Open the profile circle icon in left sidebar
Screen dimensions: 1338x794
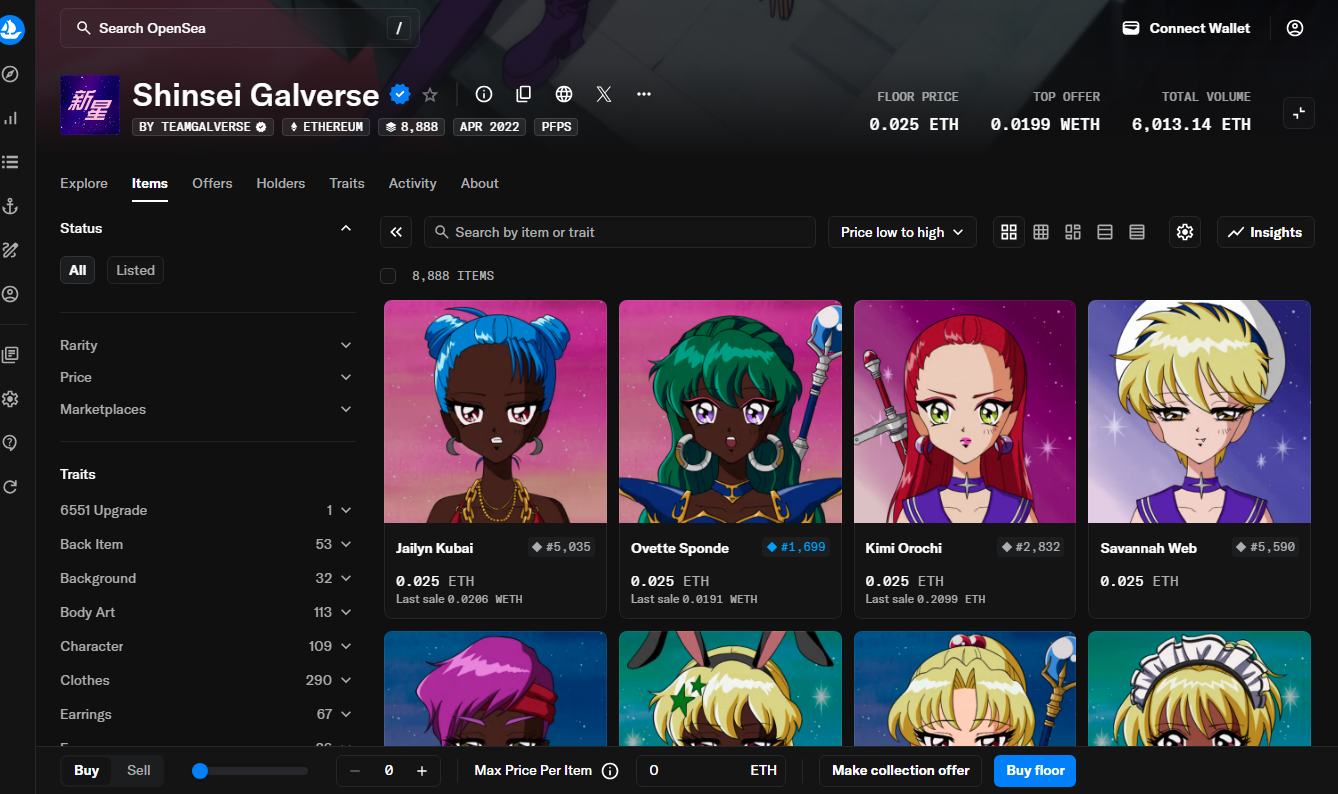11,294
